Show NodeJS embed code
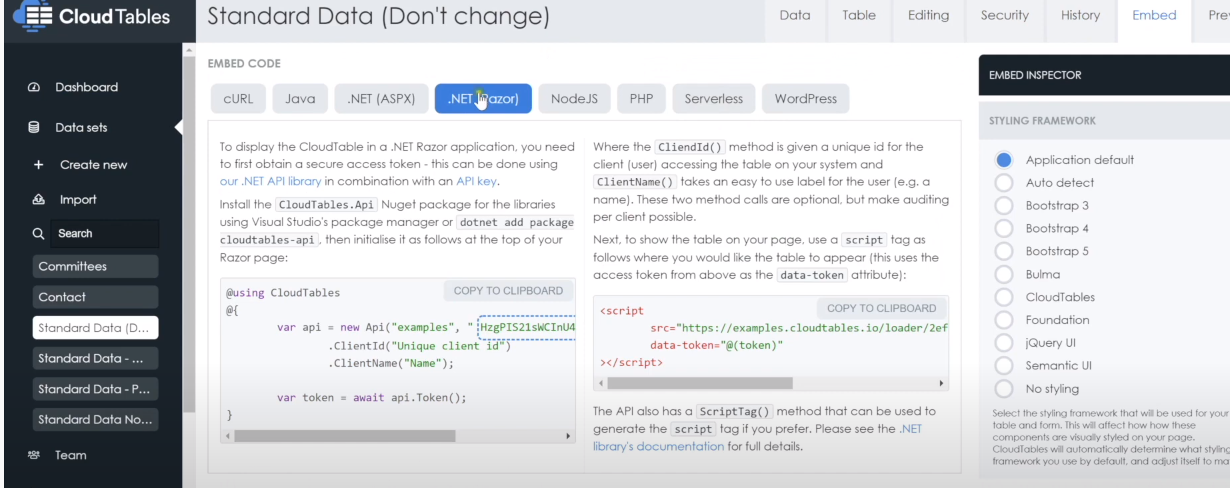 coord(575,99)
